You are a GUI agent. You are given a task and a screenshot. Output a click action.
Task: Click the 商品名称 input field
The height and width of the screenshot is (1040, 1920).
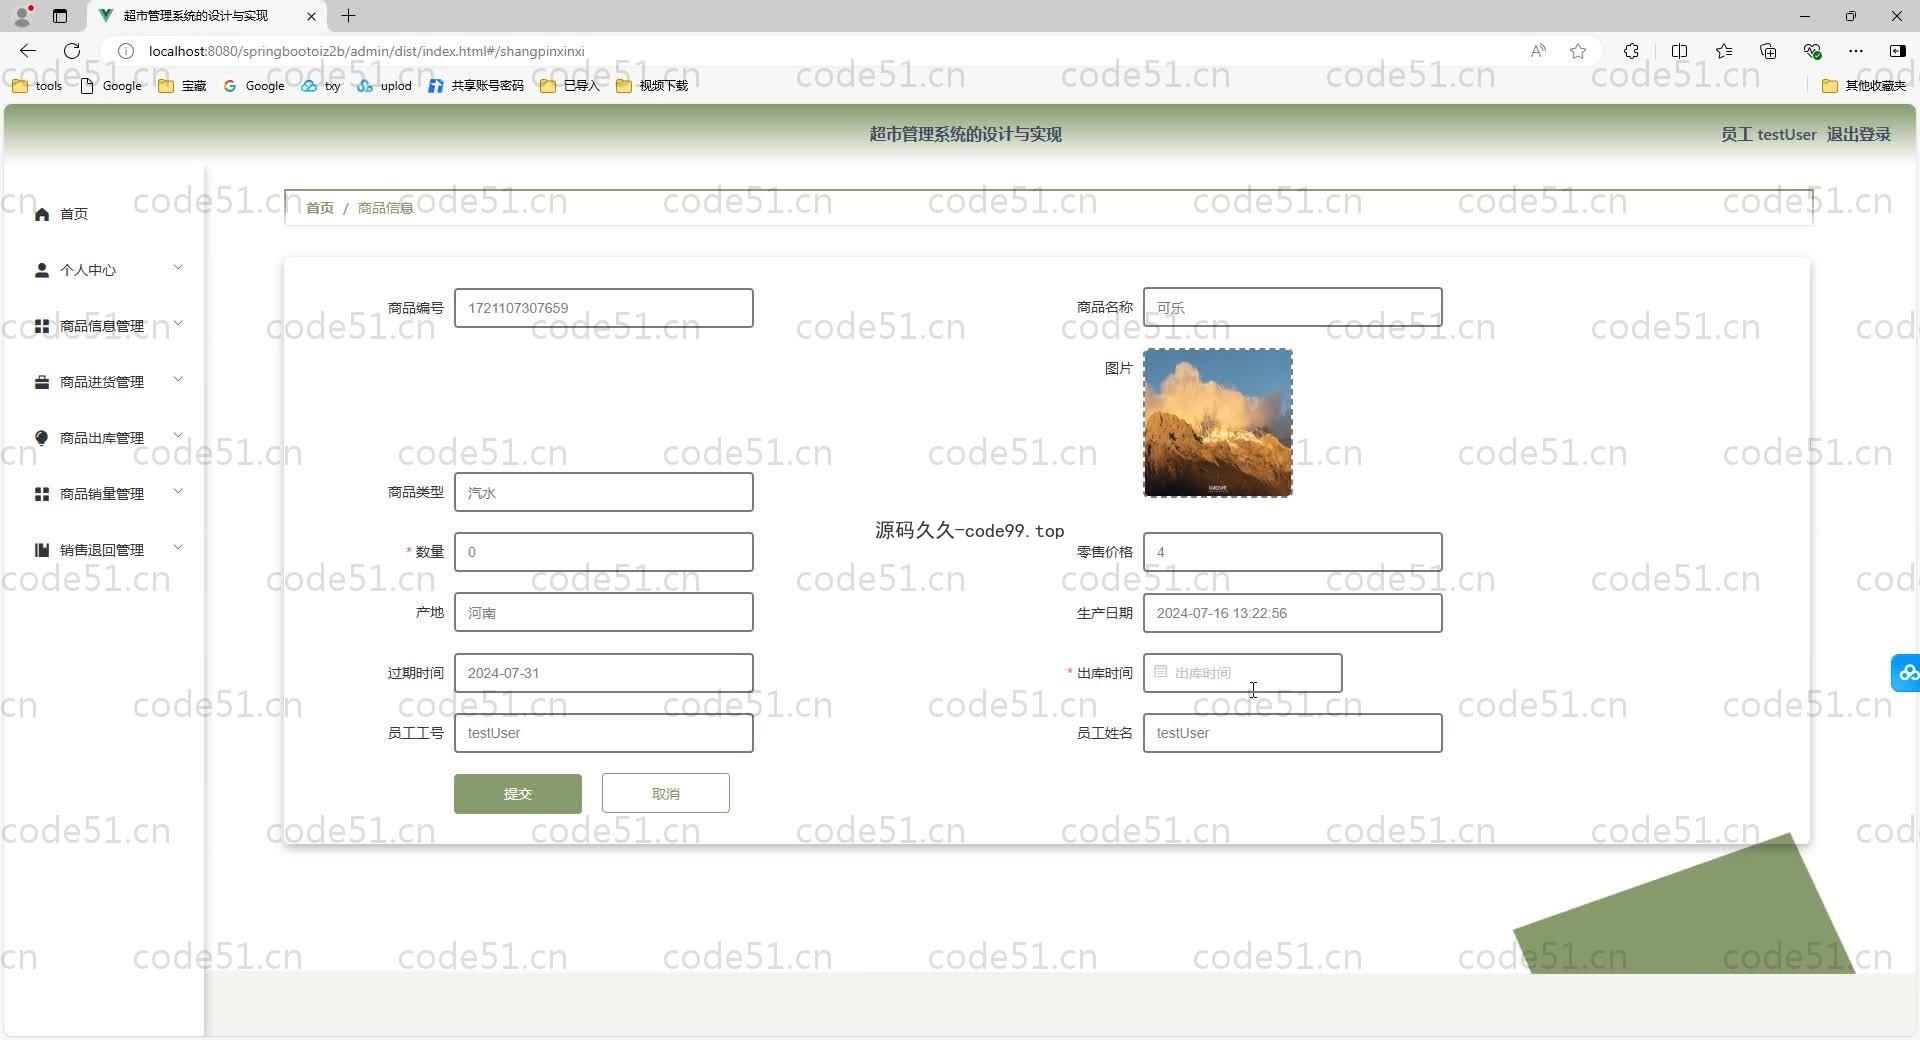click(x=1292, y=307)
